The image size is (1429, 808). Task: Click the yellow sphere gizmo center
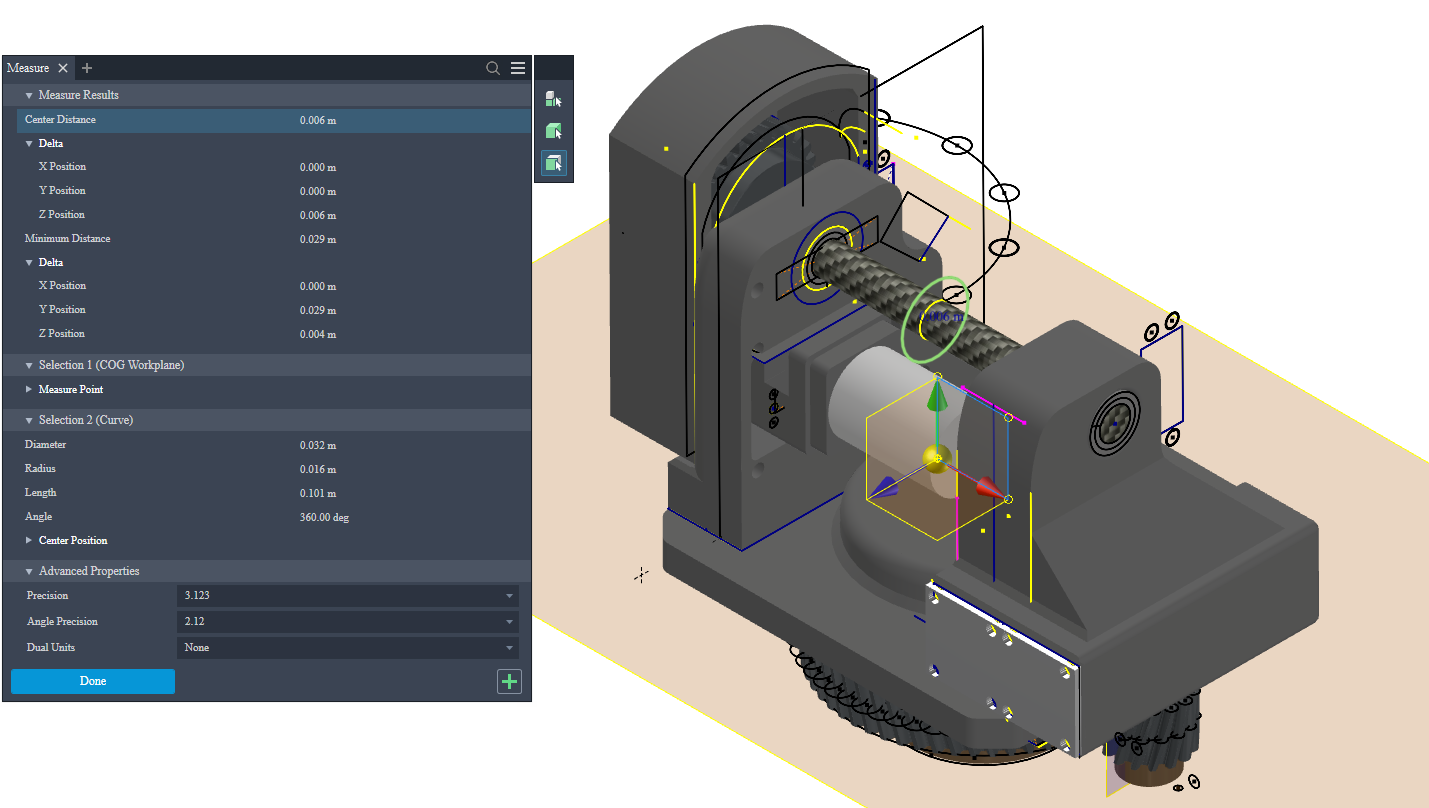pyautogui.click(x=935, y=459)
